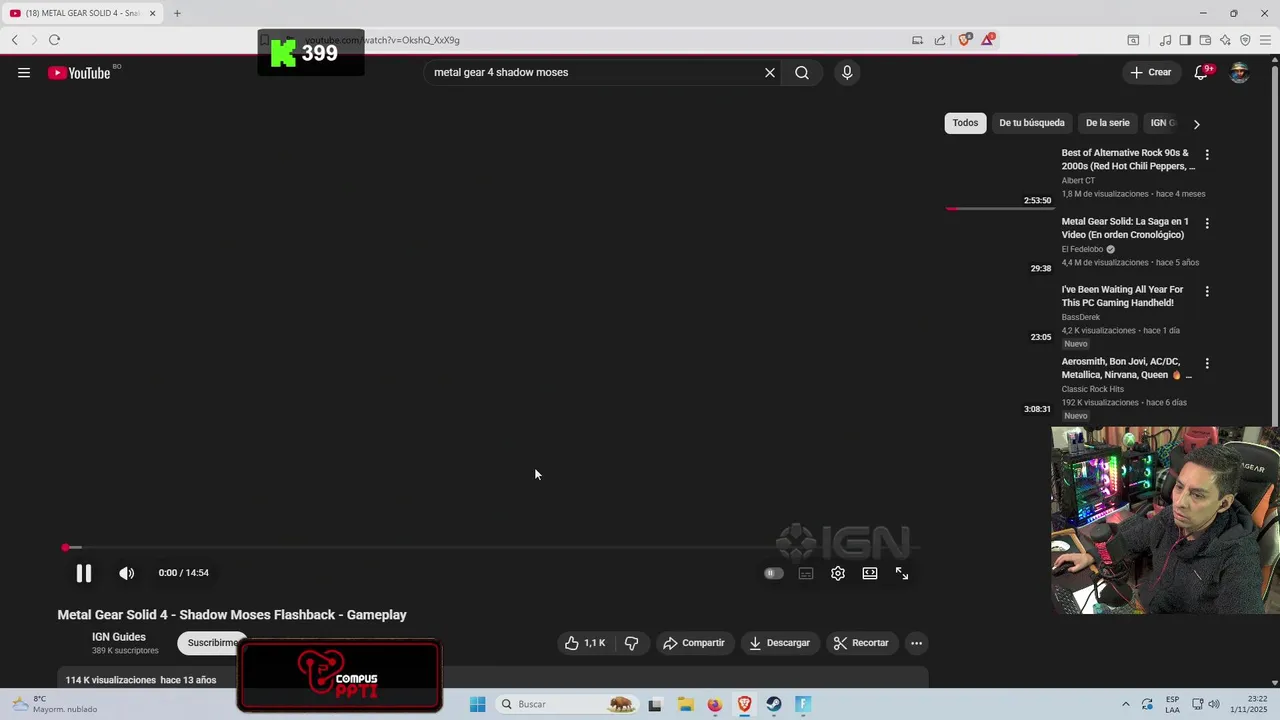Click the taskbar Buscar search box

point(567,704)
